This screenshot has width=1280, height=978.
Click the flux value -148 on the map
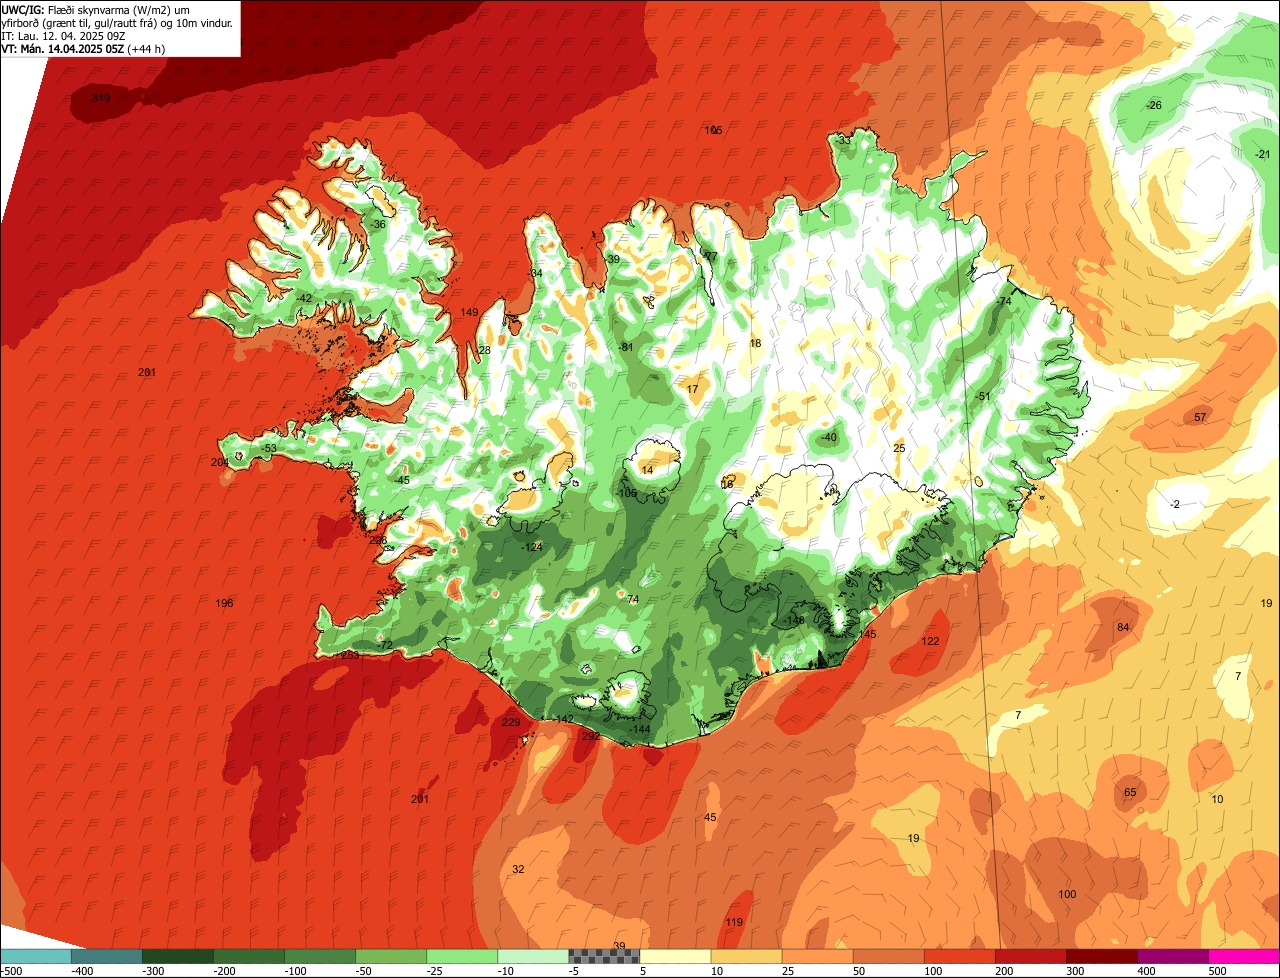click(794, 621)
